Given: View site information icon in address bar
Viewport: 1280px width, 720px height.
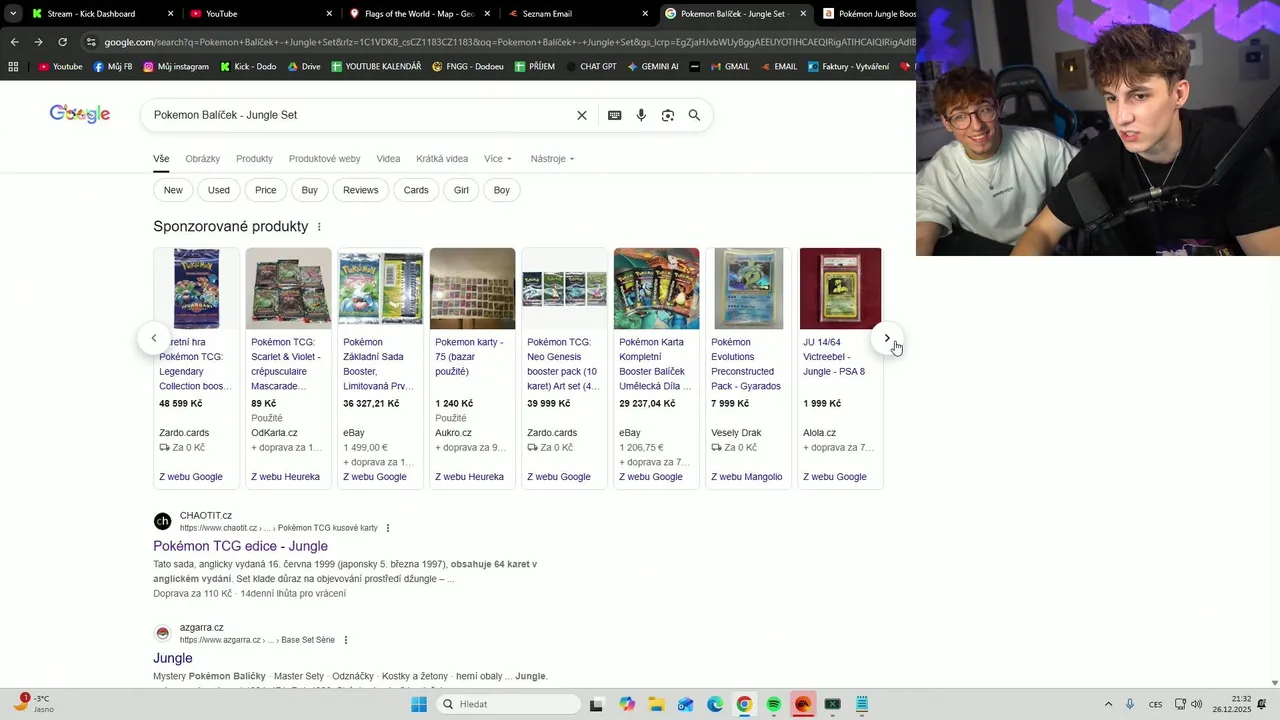Looking at the screenshot, I should tap(91, 42).
